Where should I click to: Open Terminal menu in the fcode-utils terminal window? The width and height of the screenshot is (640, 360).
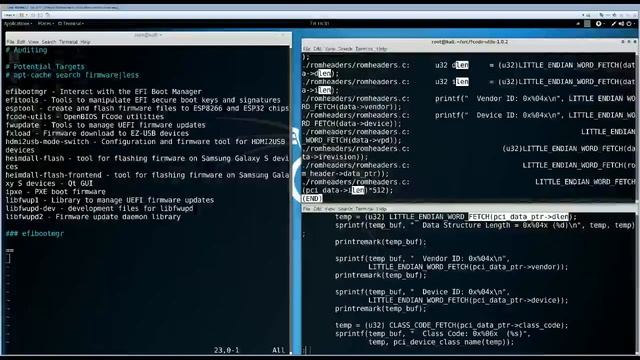click(364, 49)
